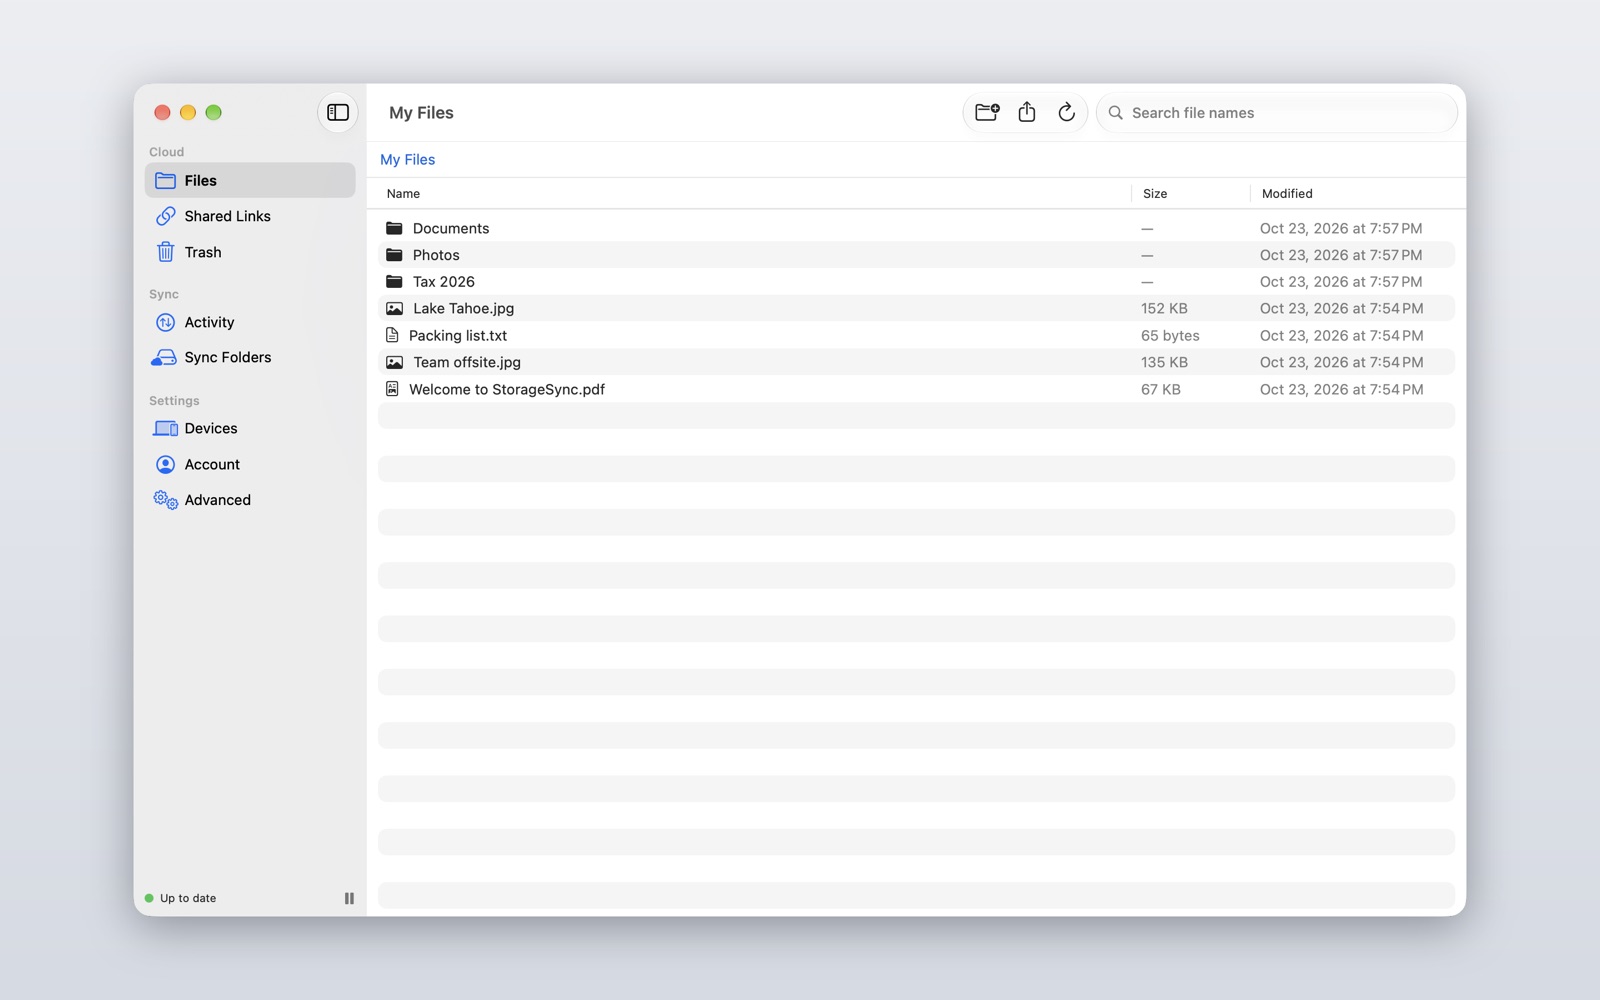Open Files in the sidebar
The width and height of the screenshot is (1600, 1000).
tap(250, 180)
